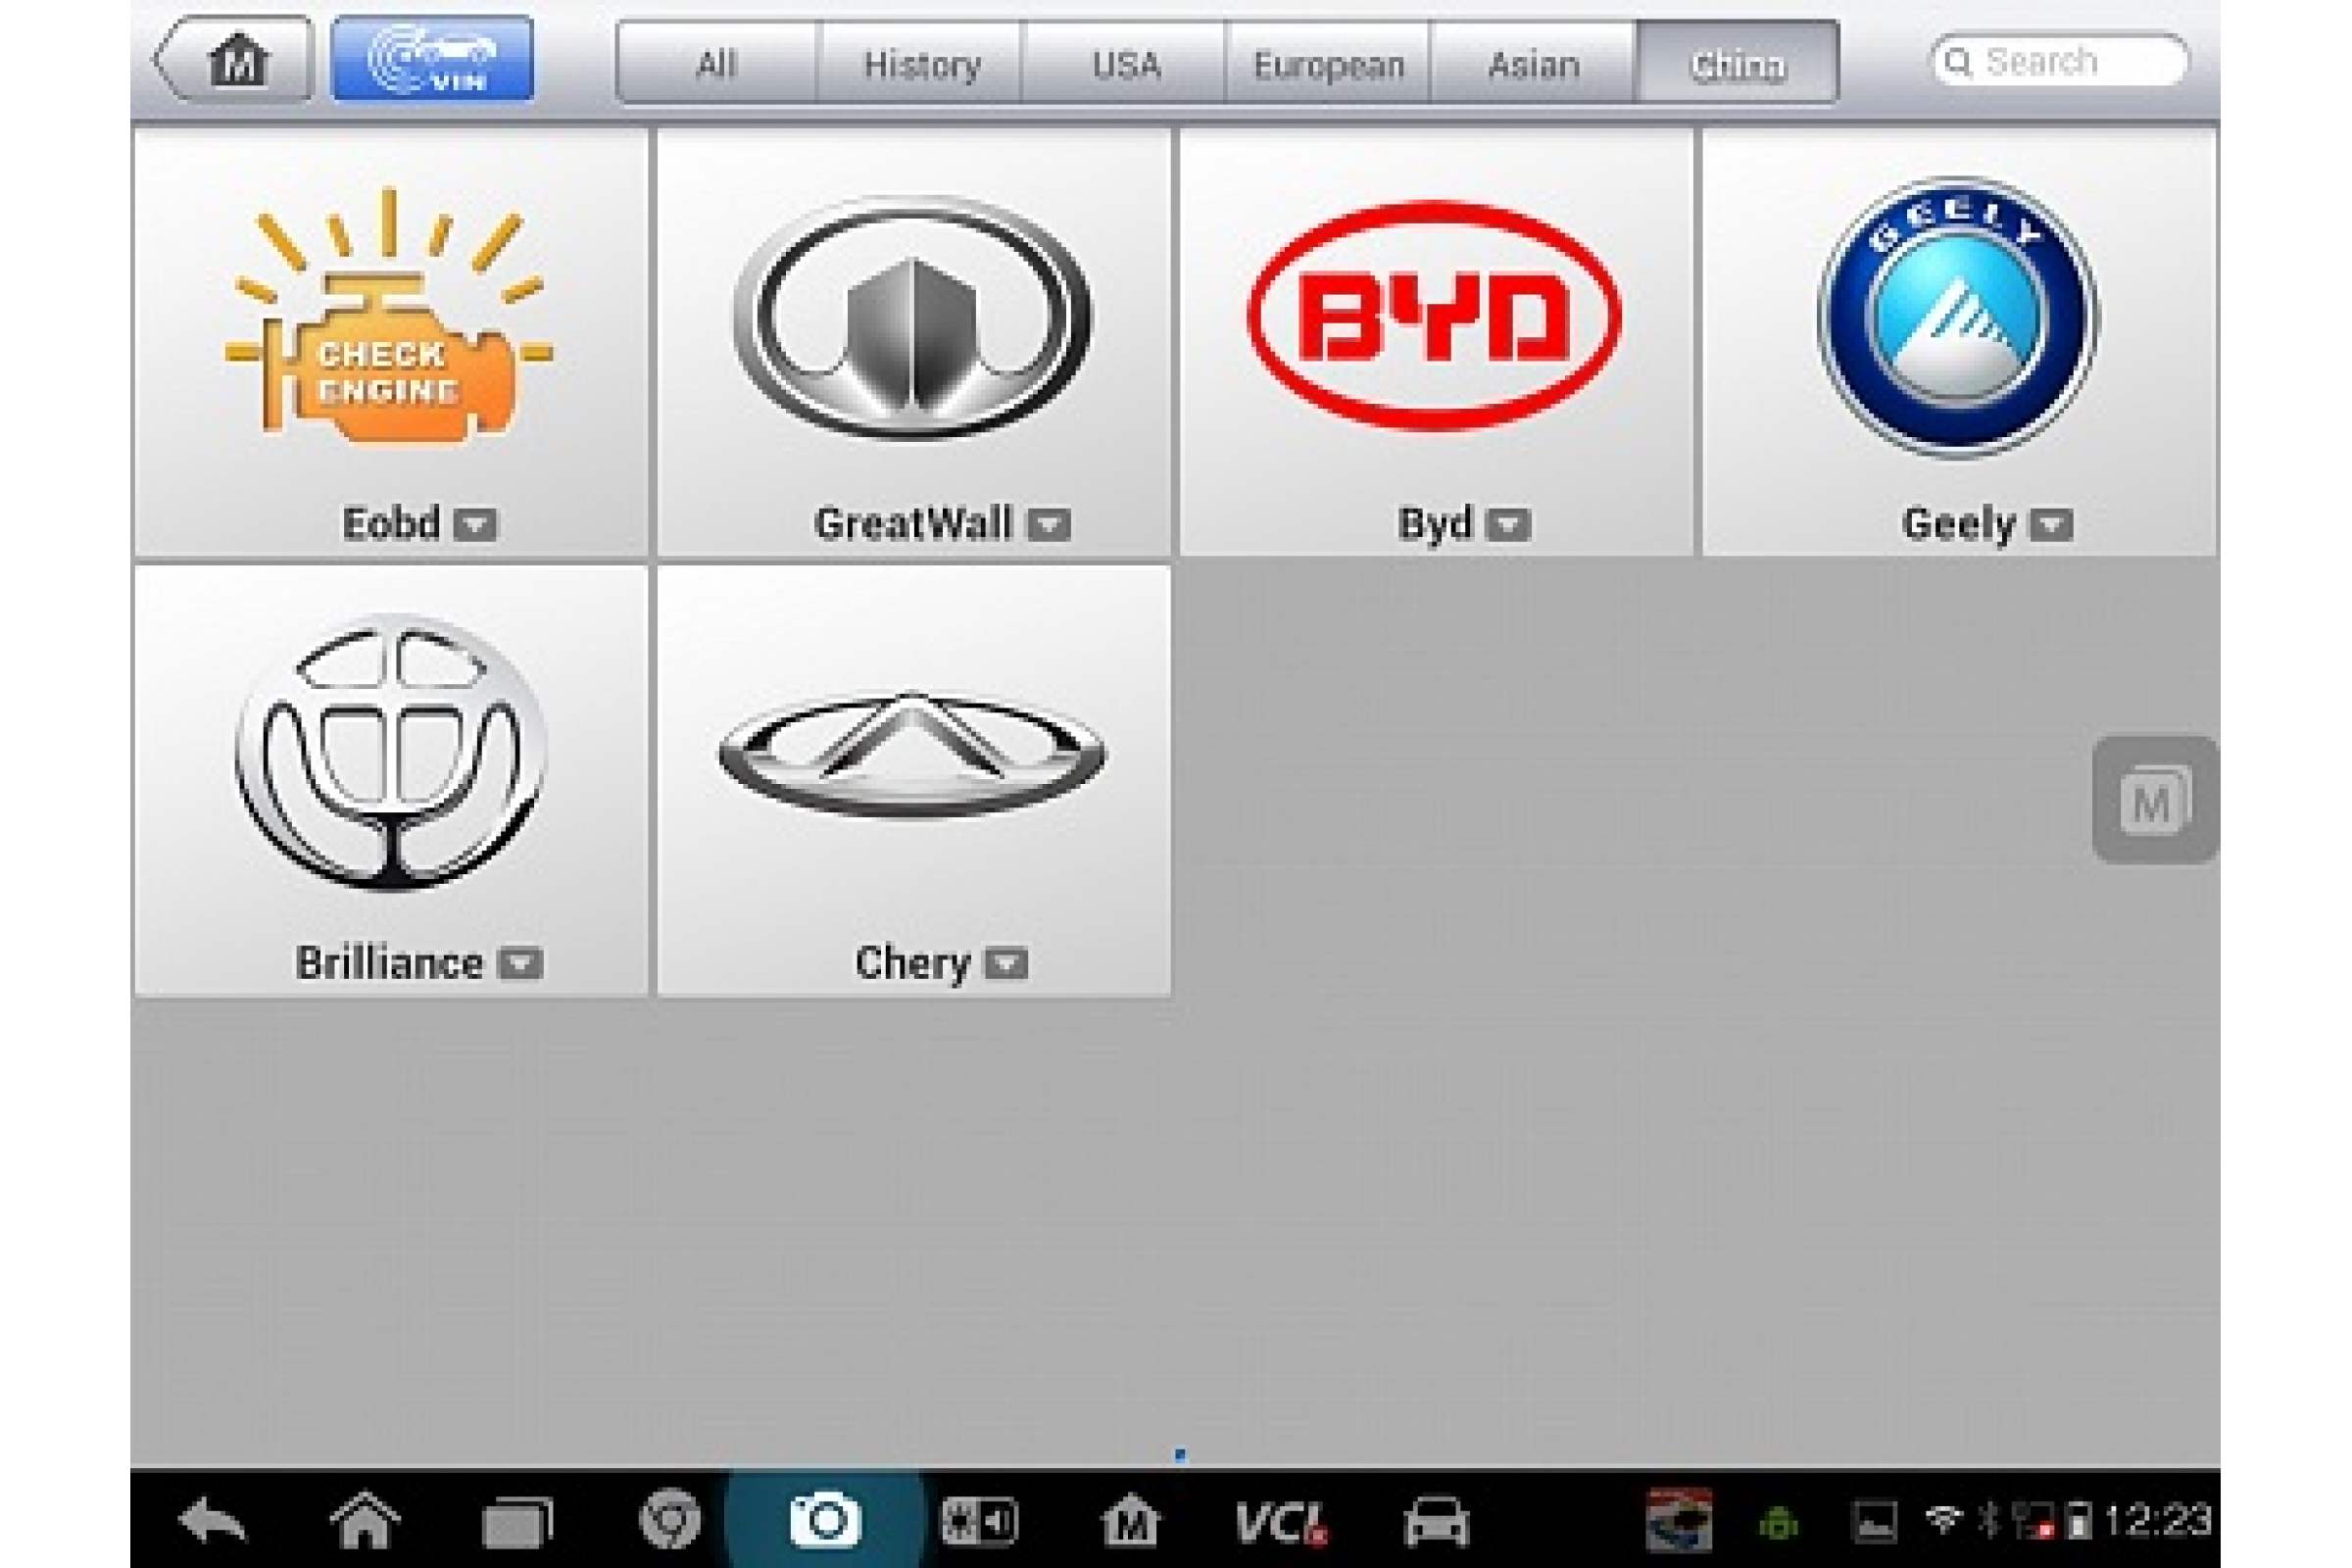Open the Brilliance brand logo
Screen dimensions: 2352x1568
(390, 752)
